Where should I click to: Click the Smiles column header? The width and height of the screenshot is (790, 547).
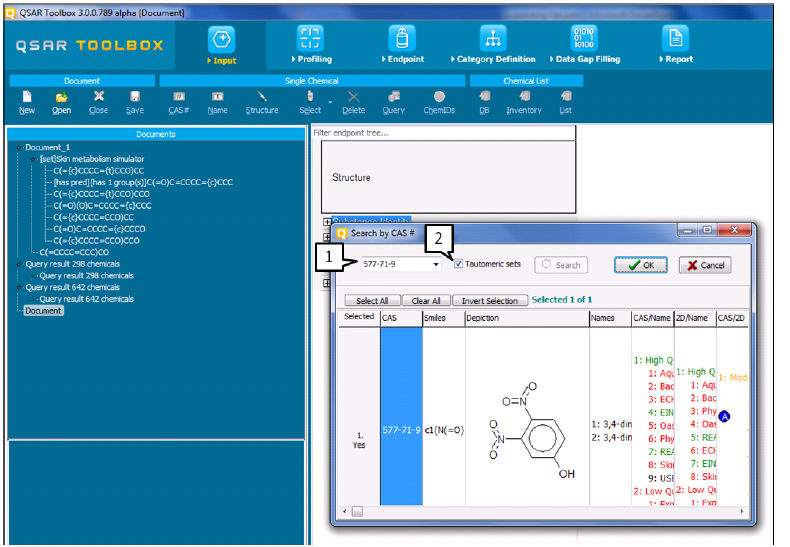pos(443,318)
